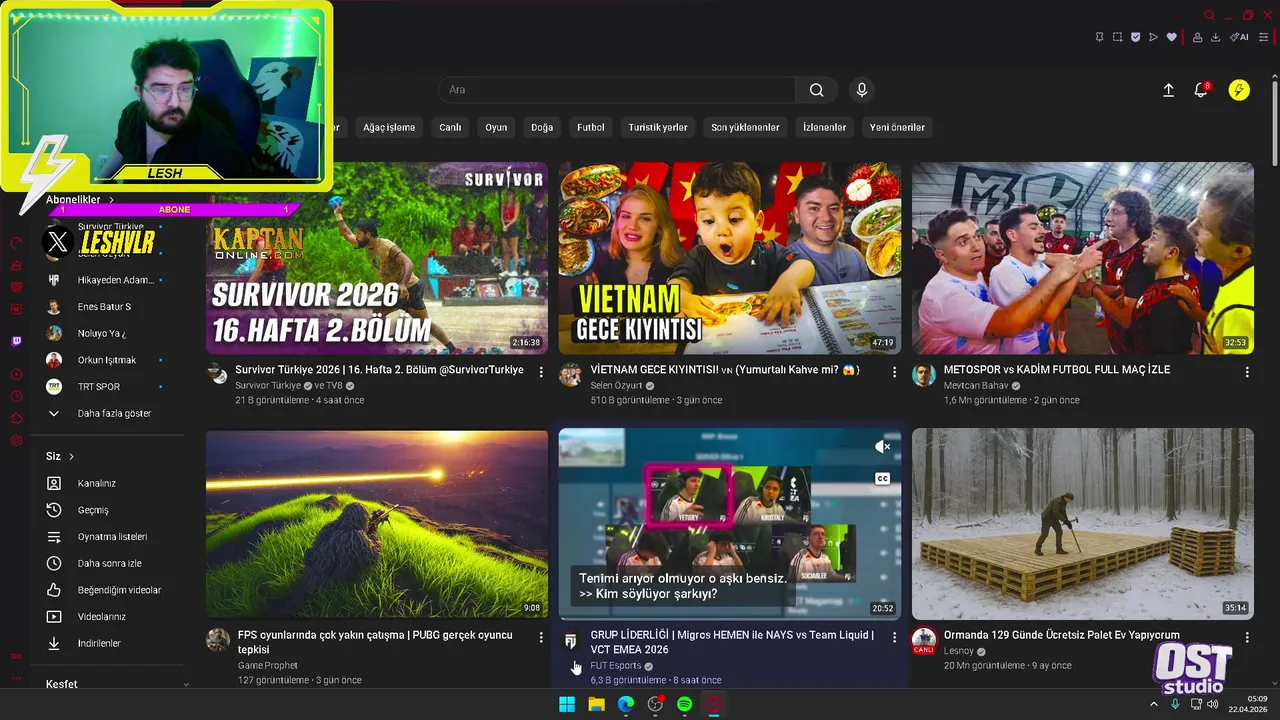The image size is (1280, 720).
Task: Collapse the Keşfet section chevron
Action: 186,685
